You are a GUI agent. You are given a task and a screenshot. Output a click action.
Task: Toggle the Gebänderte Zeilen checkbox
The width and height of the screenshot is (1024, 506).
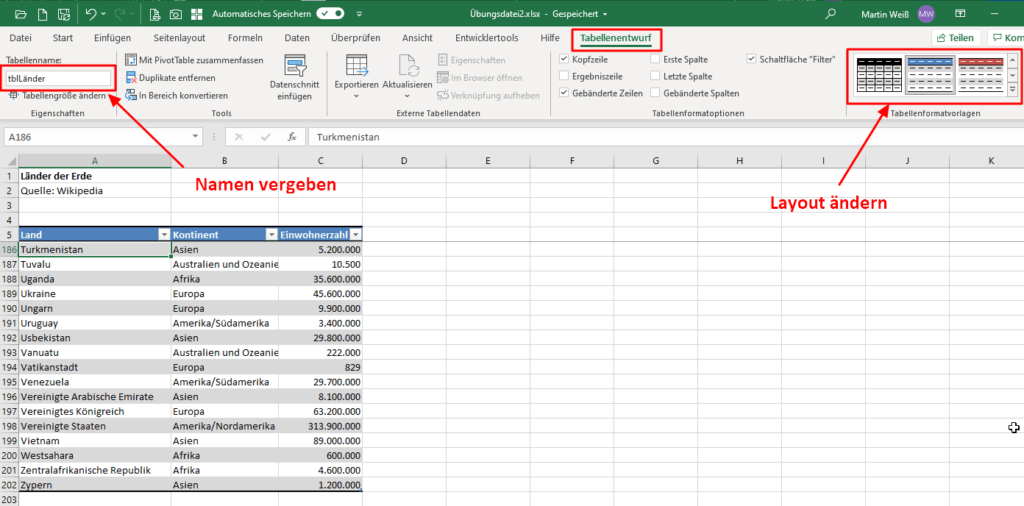[564, 93]
